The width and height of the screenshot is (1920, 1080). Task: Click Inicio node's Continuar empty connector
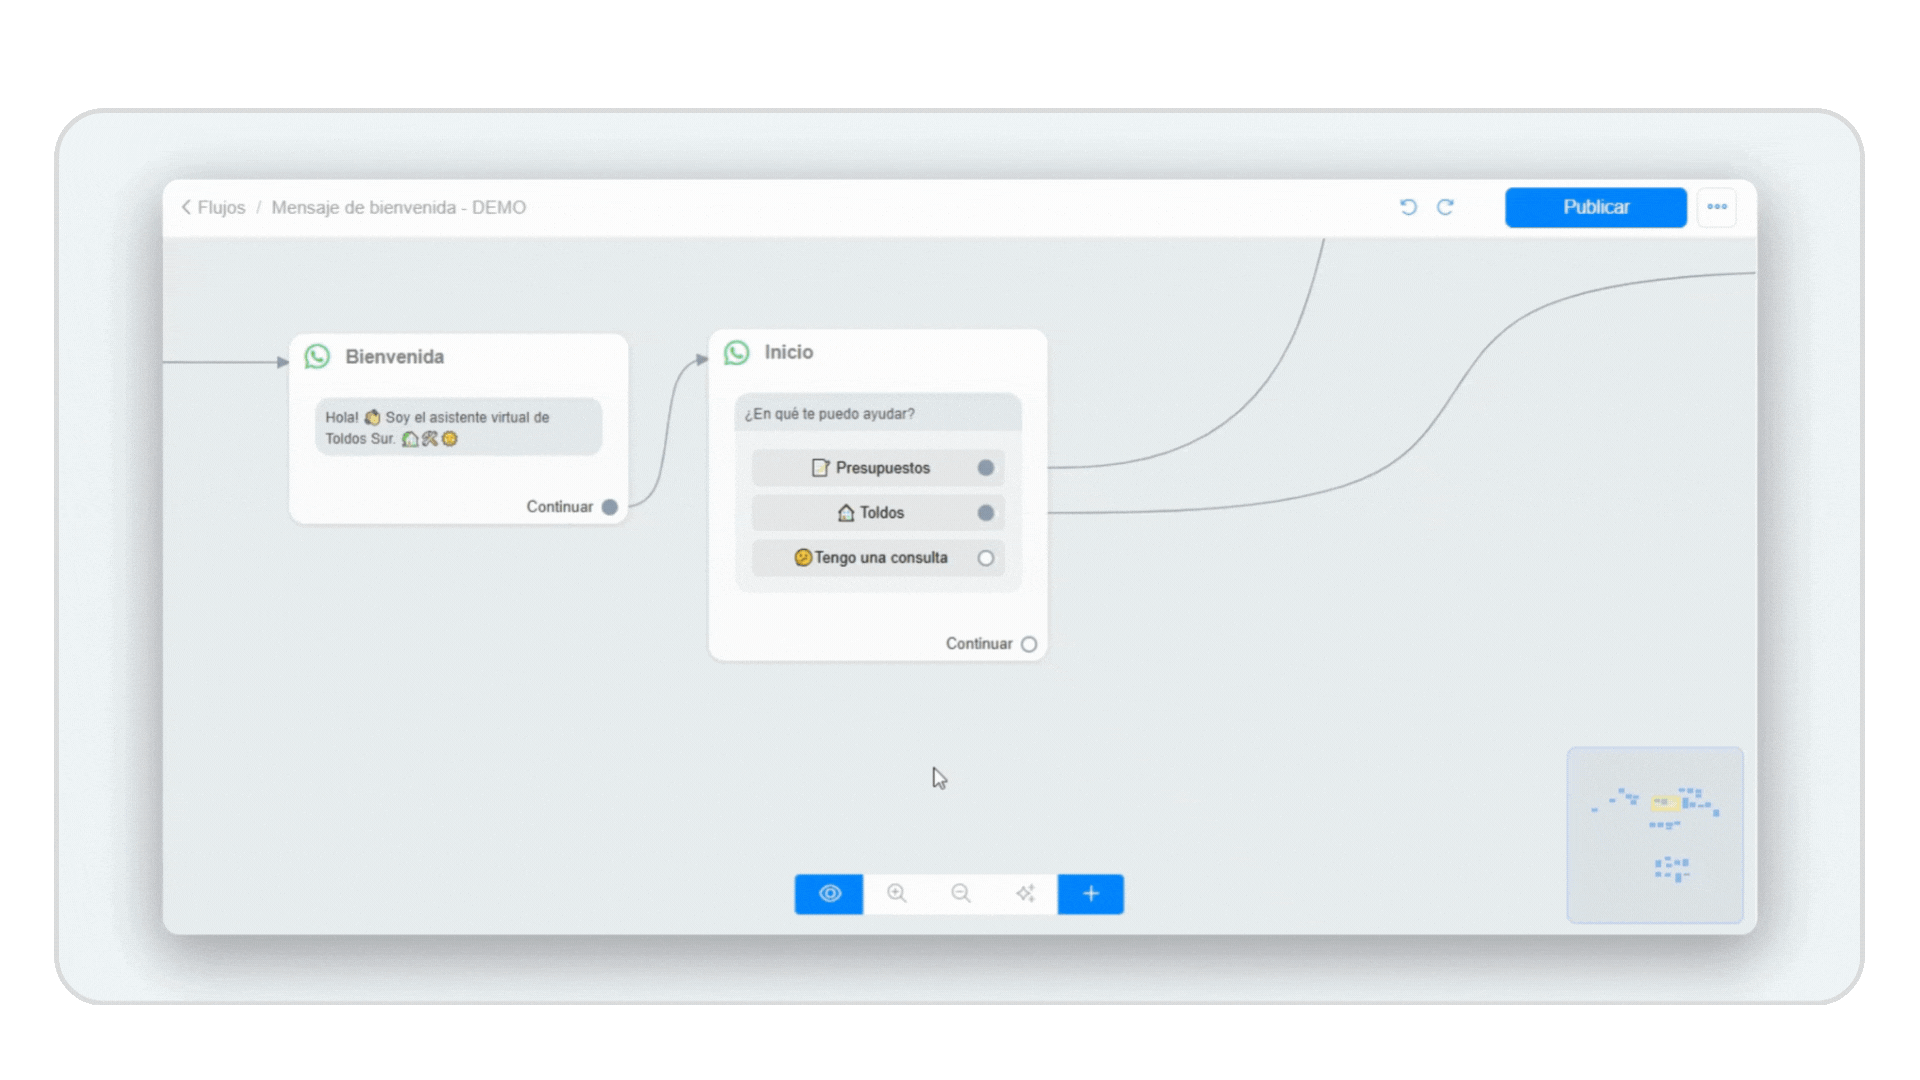coord(1029,644)
